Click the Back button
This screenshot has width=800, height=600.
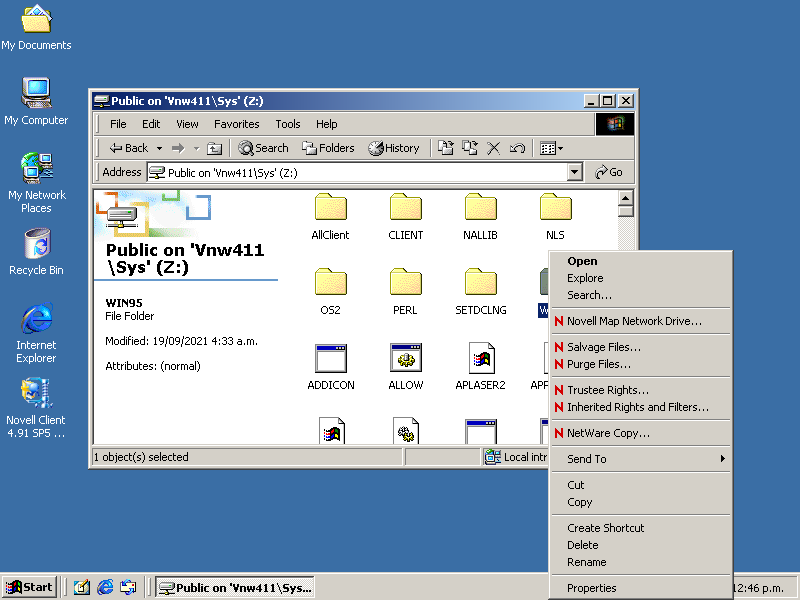[x=128, y=148]
